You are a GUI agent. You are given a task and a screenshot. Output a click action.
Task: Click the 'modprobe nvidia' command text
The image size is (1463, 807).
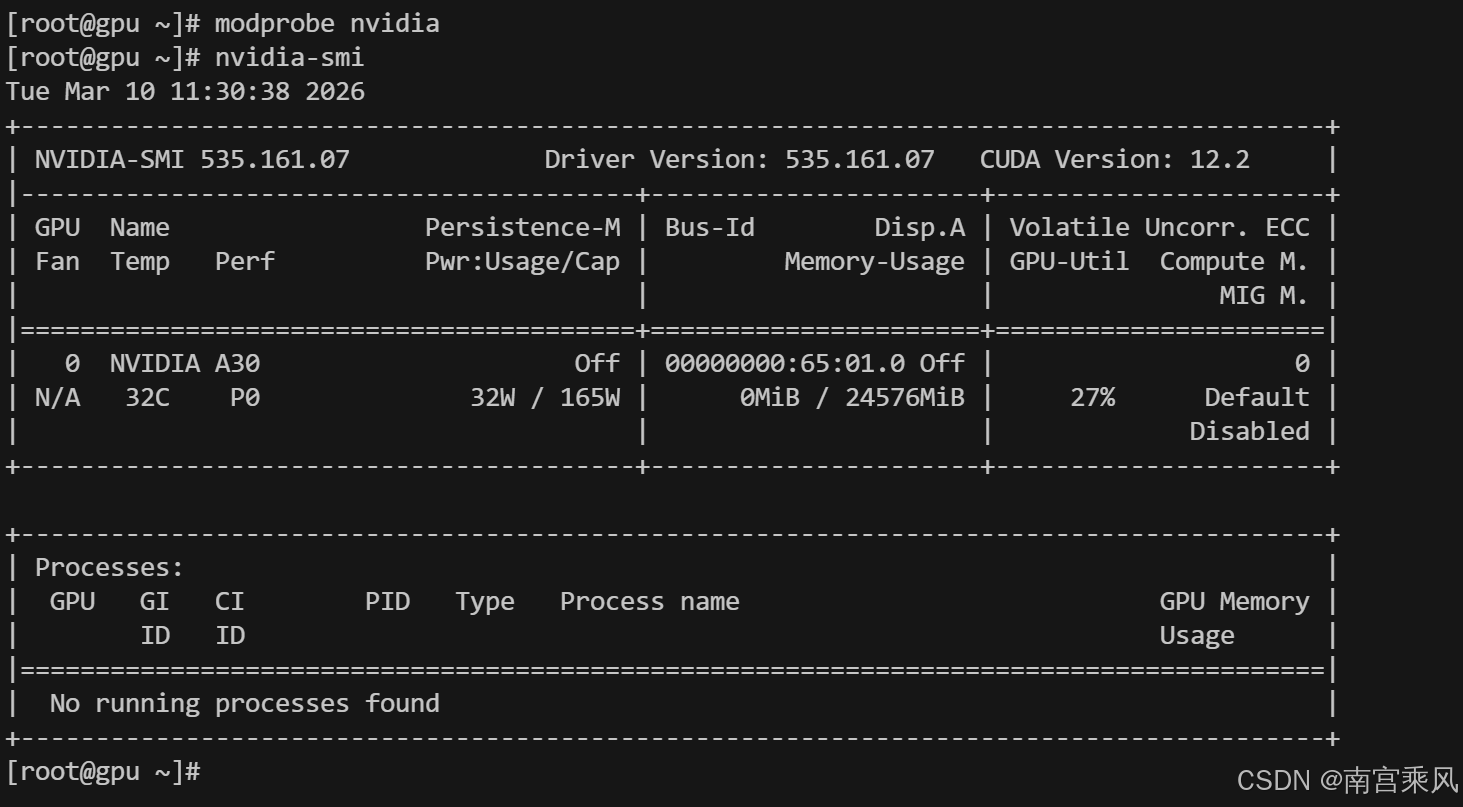[327, 24]
